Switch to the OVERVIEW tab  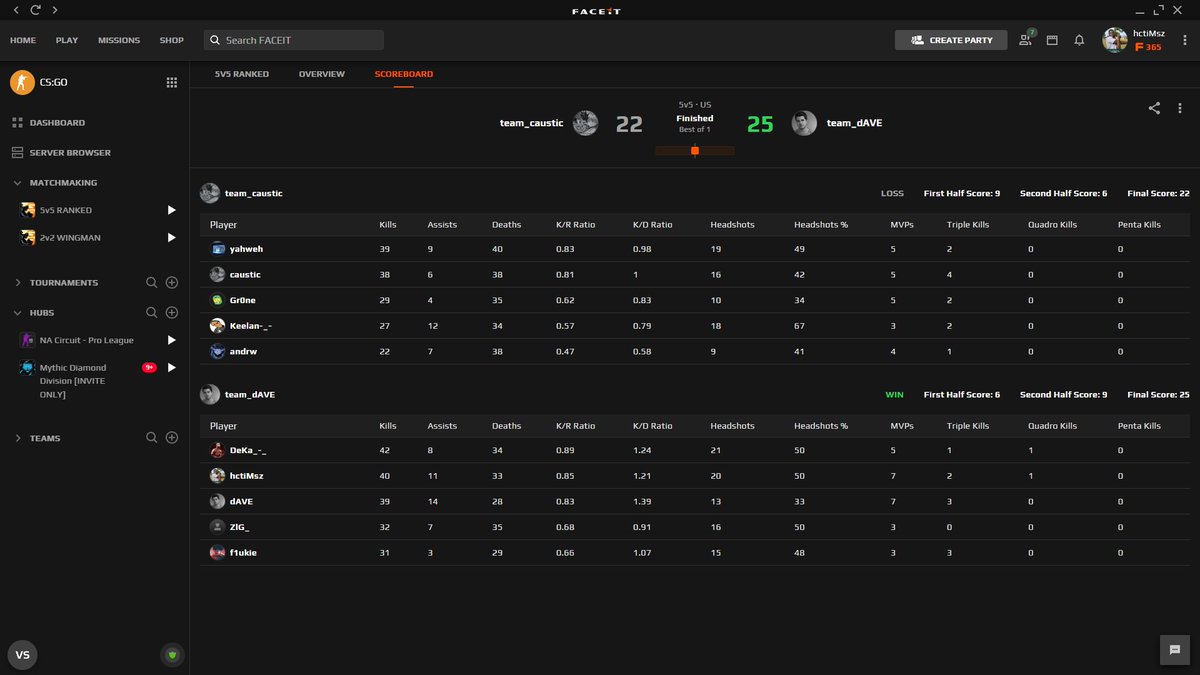322,74
